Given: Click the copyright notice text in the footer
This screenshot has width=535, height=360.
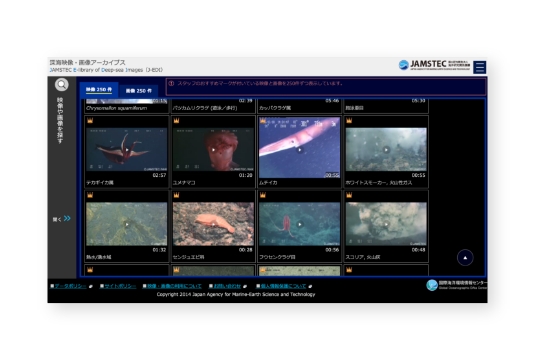Looking at the screenshot, I should coord(236,294).
